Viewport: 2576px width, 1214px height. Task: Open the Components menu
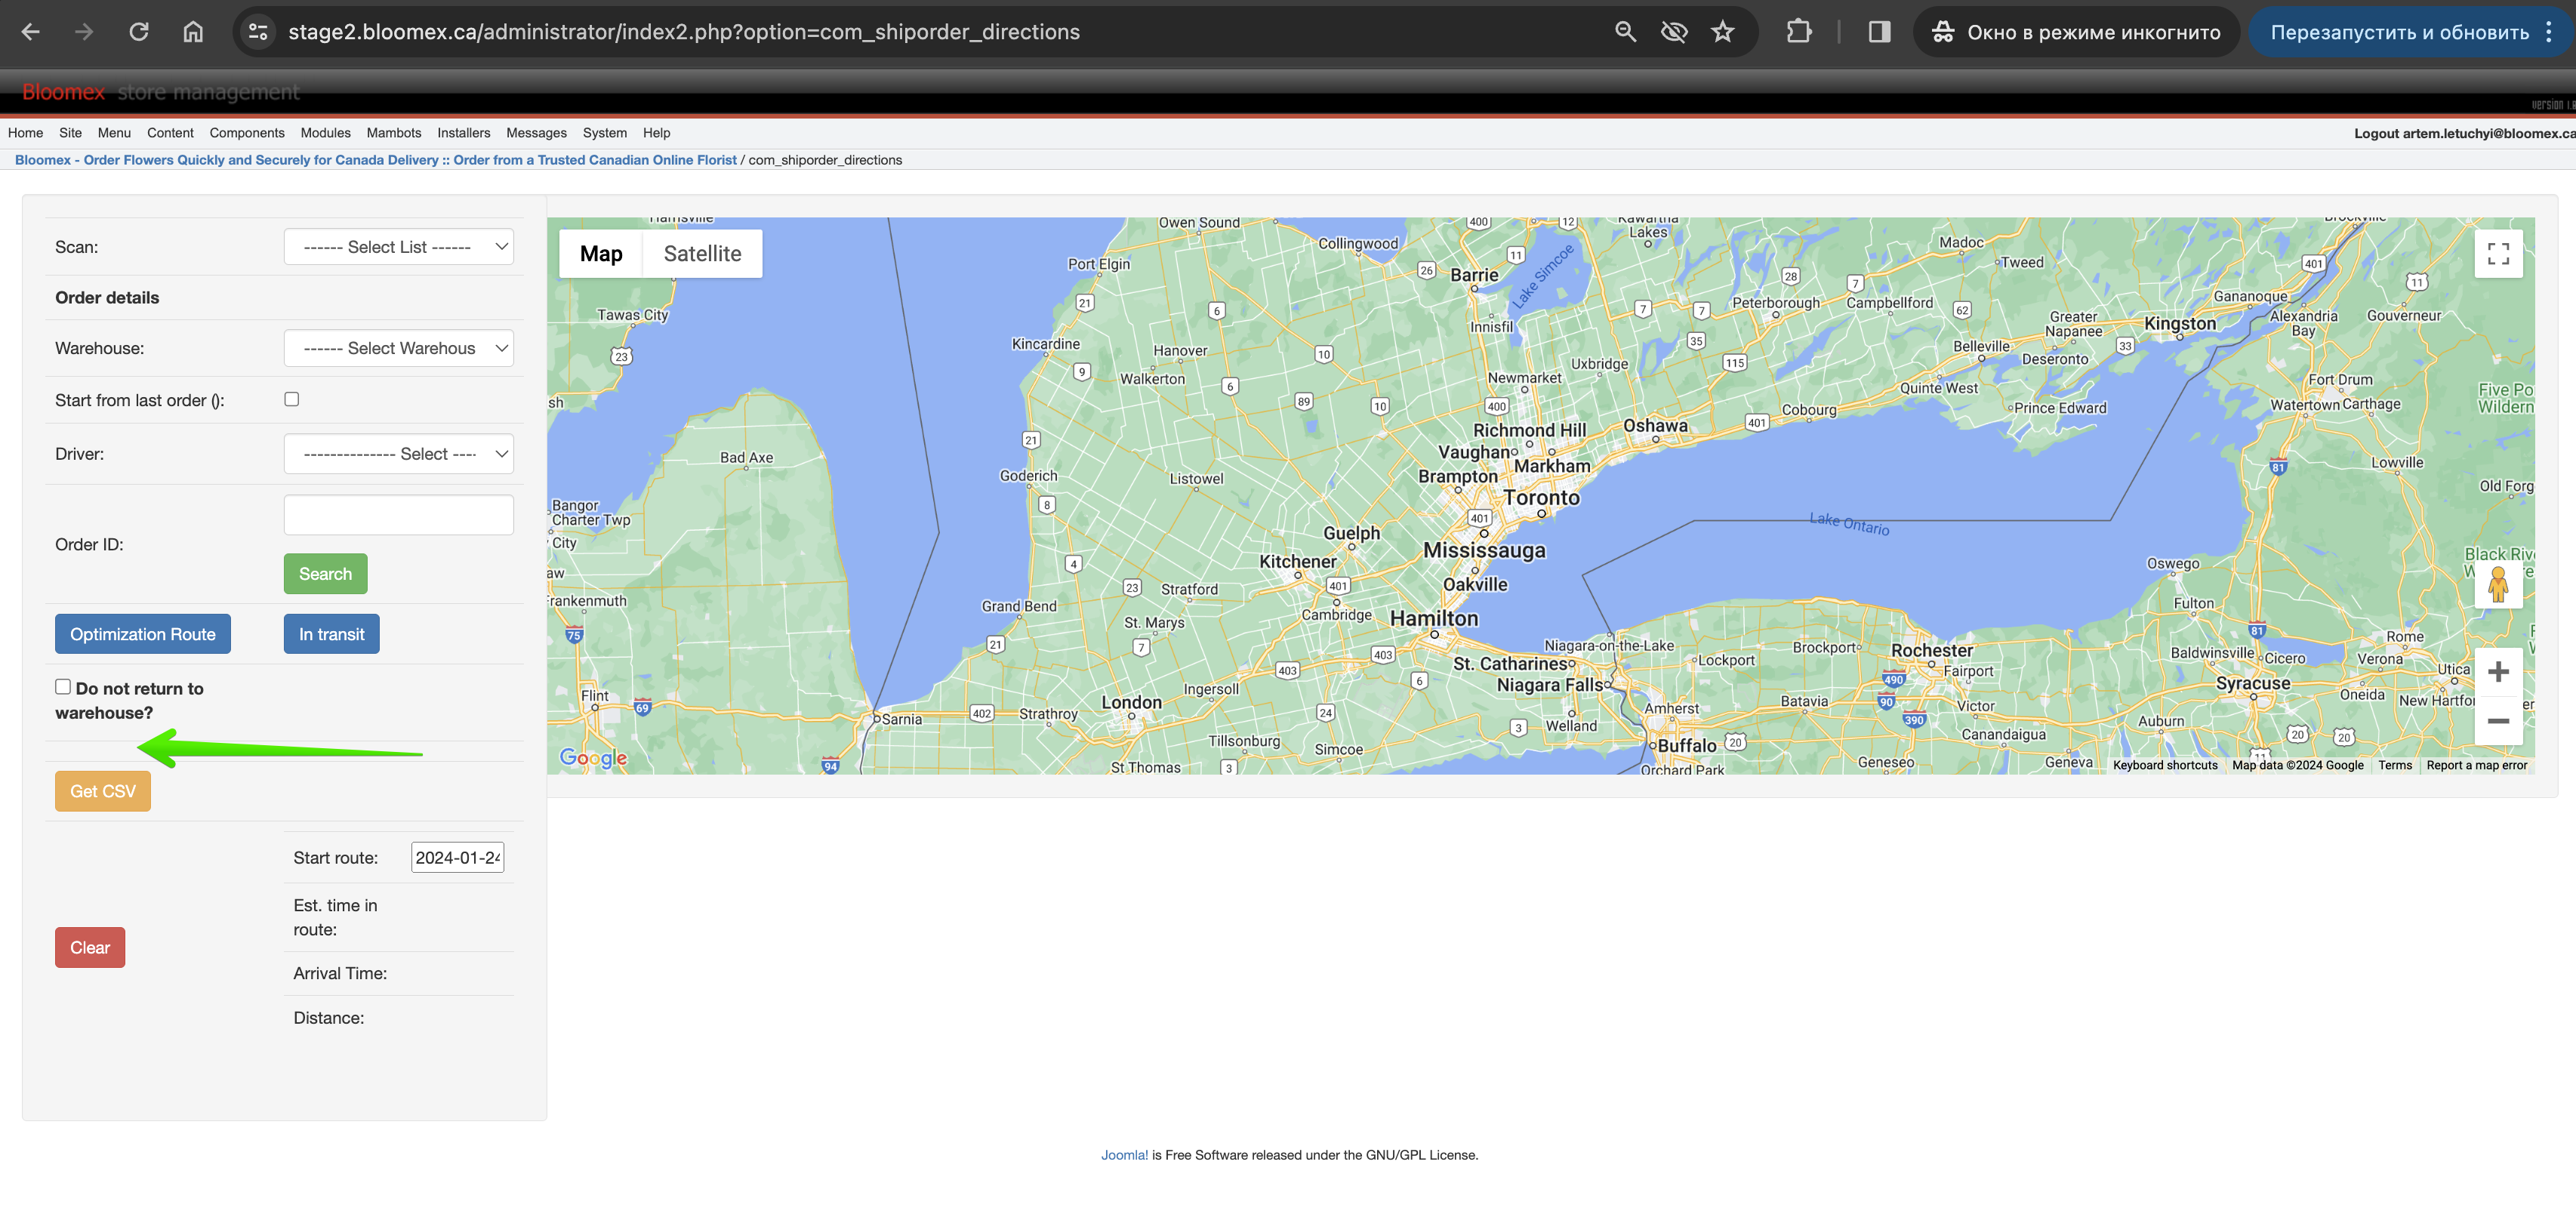(247, 133)
